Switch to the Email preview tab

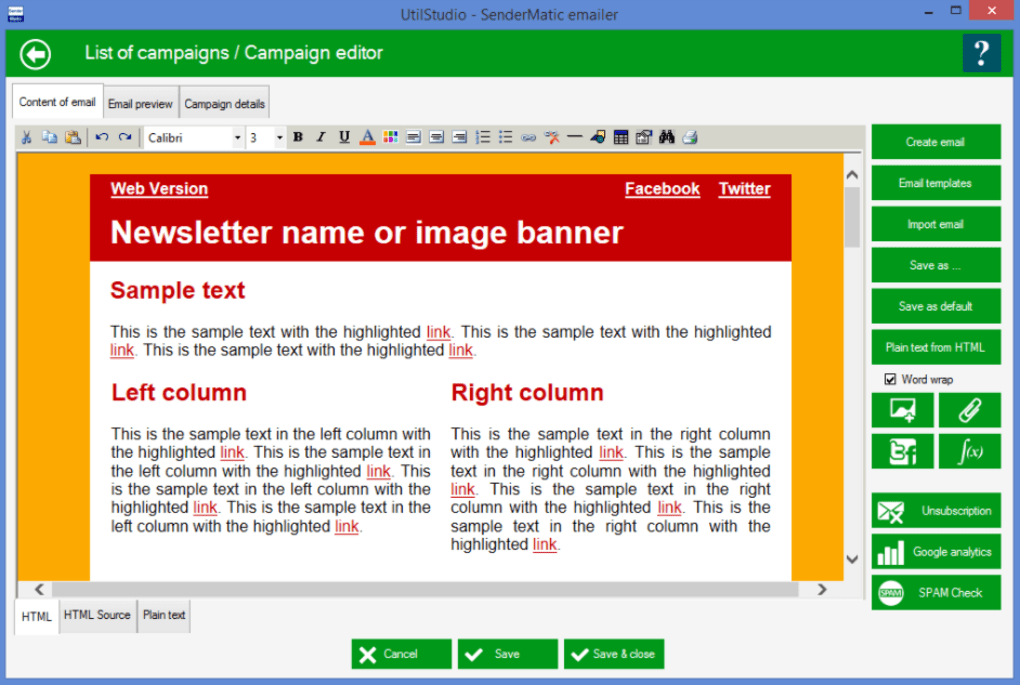point(140,104)
